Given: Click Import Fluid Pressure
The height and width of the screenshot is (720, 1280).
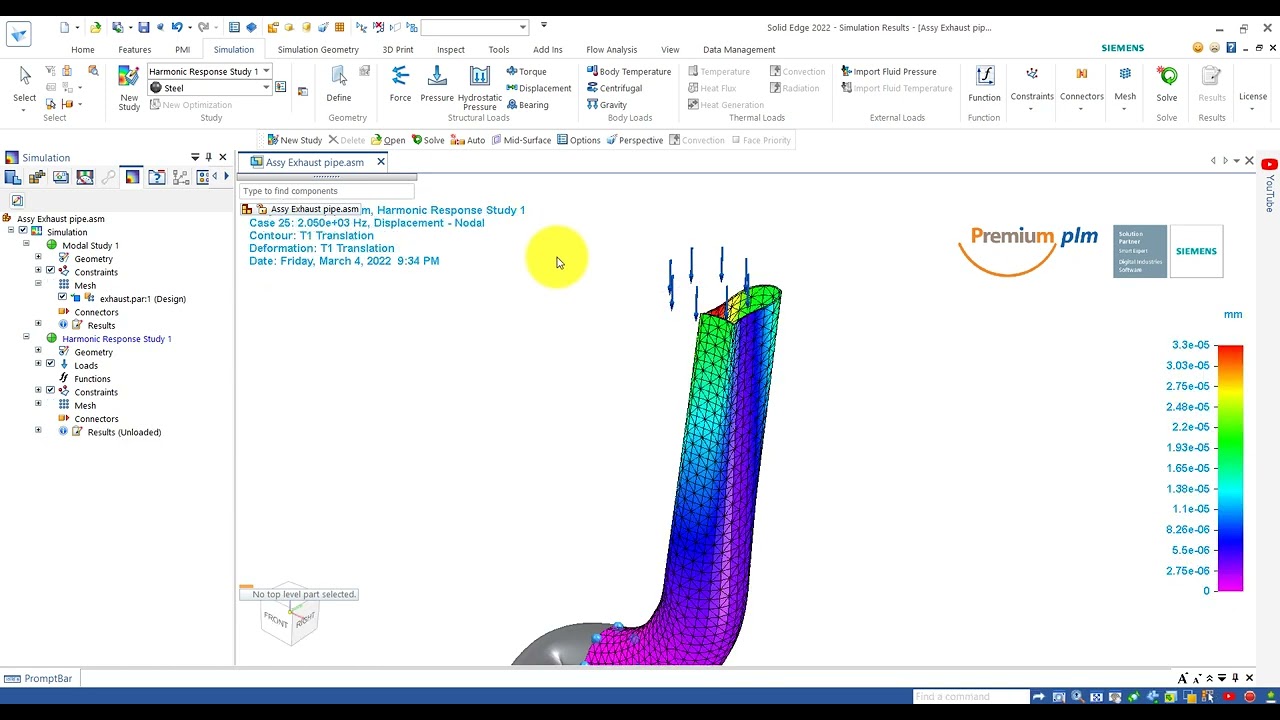Looking at the screenshot, I should [889, 72].
